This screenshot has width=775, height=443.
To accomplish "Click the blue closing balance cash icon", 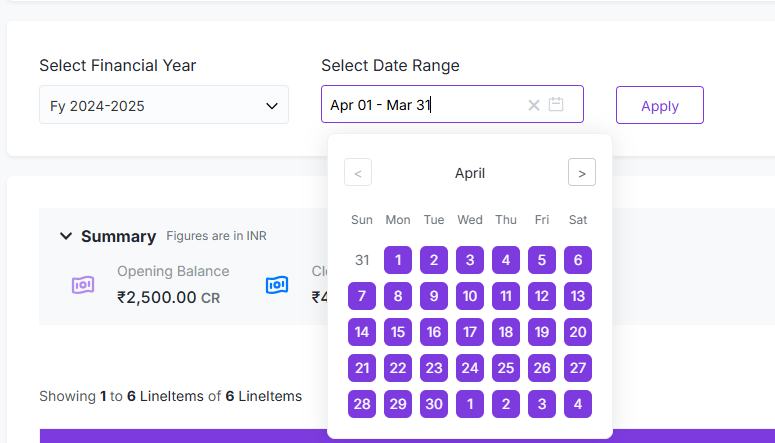I will tap(277, 285).
